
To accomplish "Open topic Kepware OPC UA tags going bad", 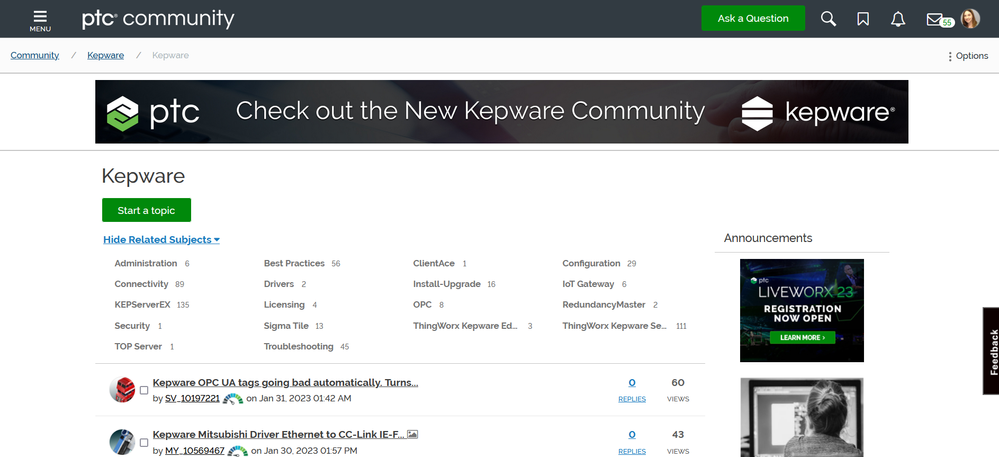I will 285,382.
